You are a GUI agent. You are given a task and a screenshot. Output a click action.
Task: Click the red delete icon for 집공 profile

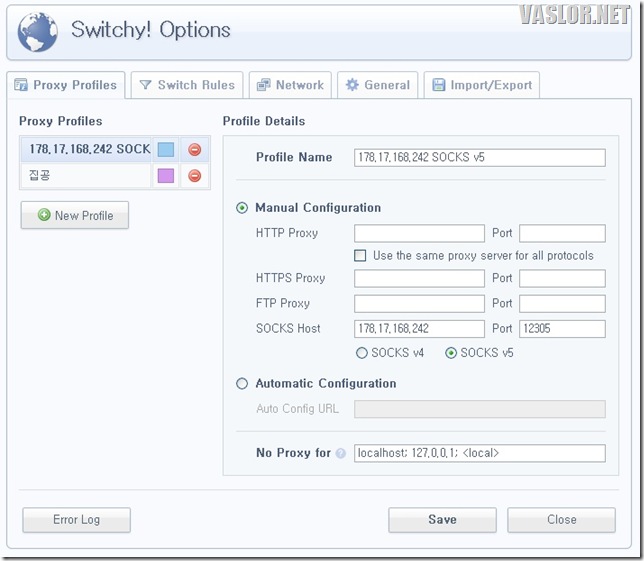coord(195,176)
